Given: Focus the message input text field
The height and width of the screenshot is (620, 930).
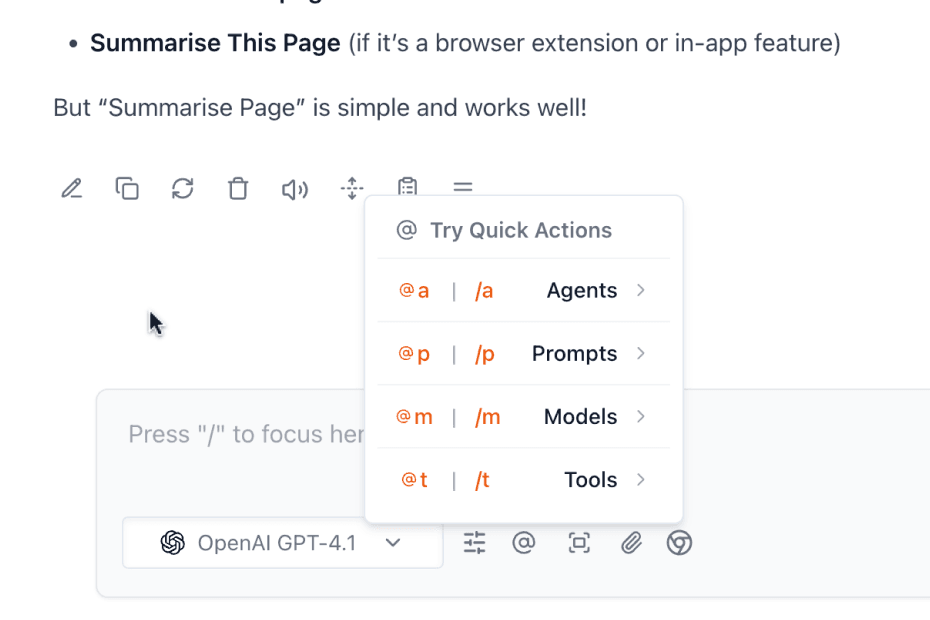Looking at the screenshot, I should 240,435.
